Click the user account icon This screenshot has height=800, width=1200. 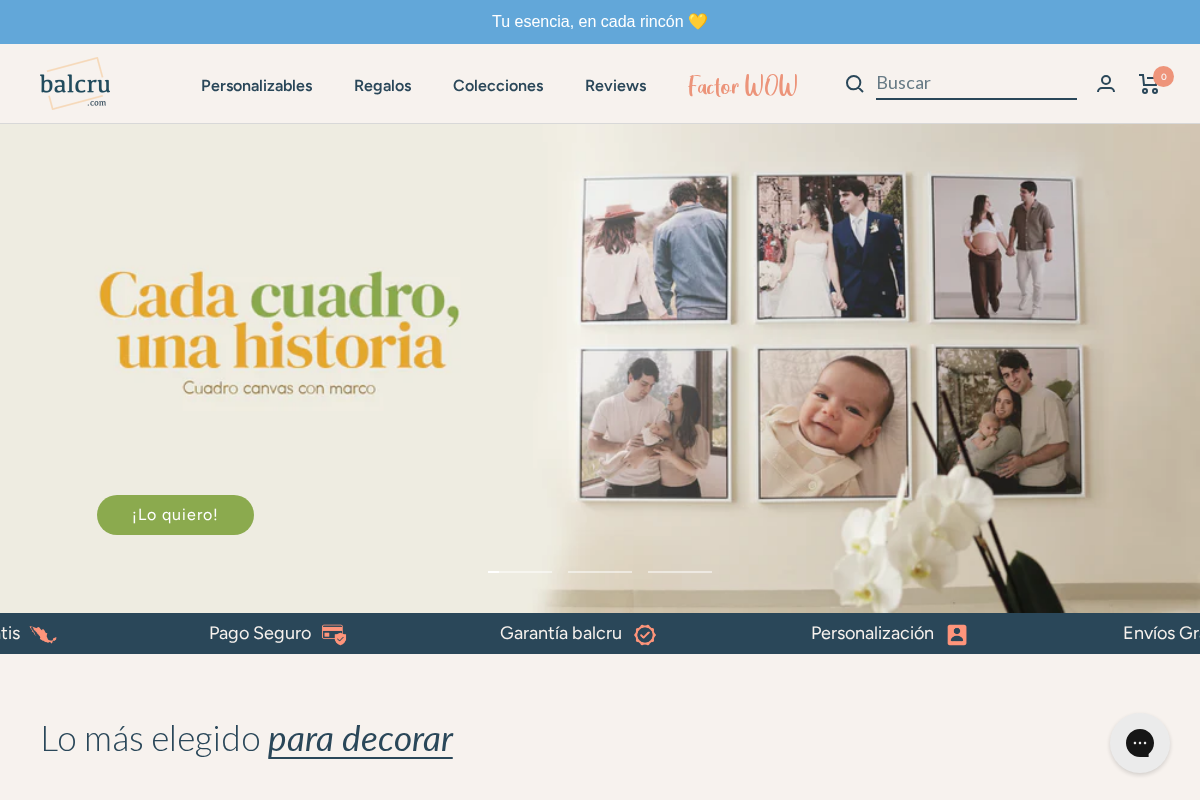[1106, 84]
